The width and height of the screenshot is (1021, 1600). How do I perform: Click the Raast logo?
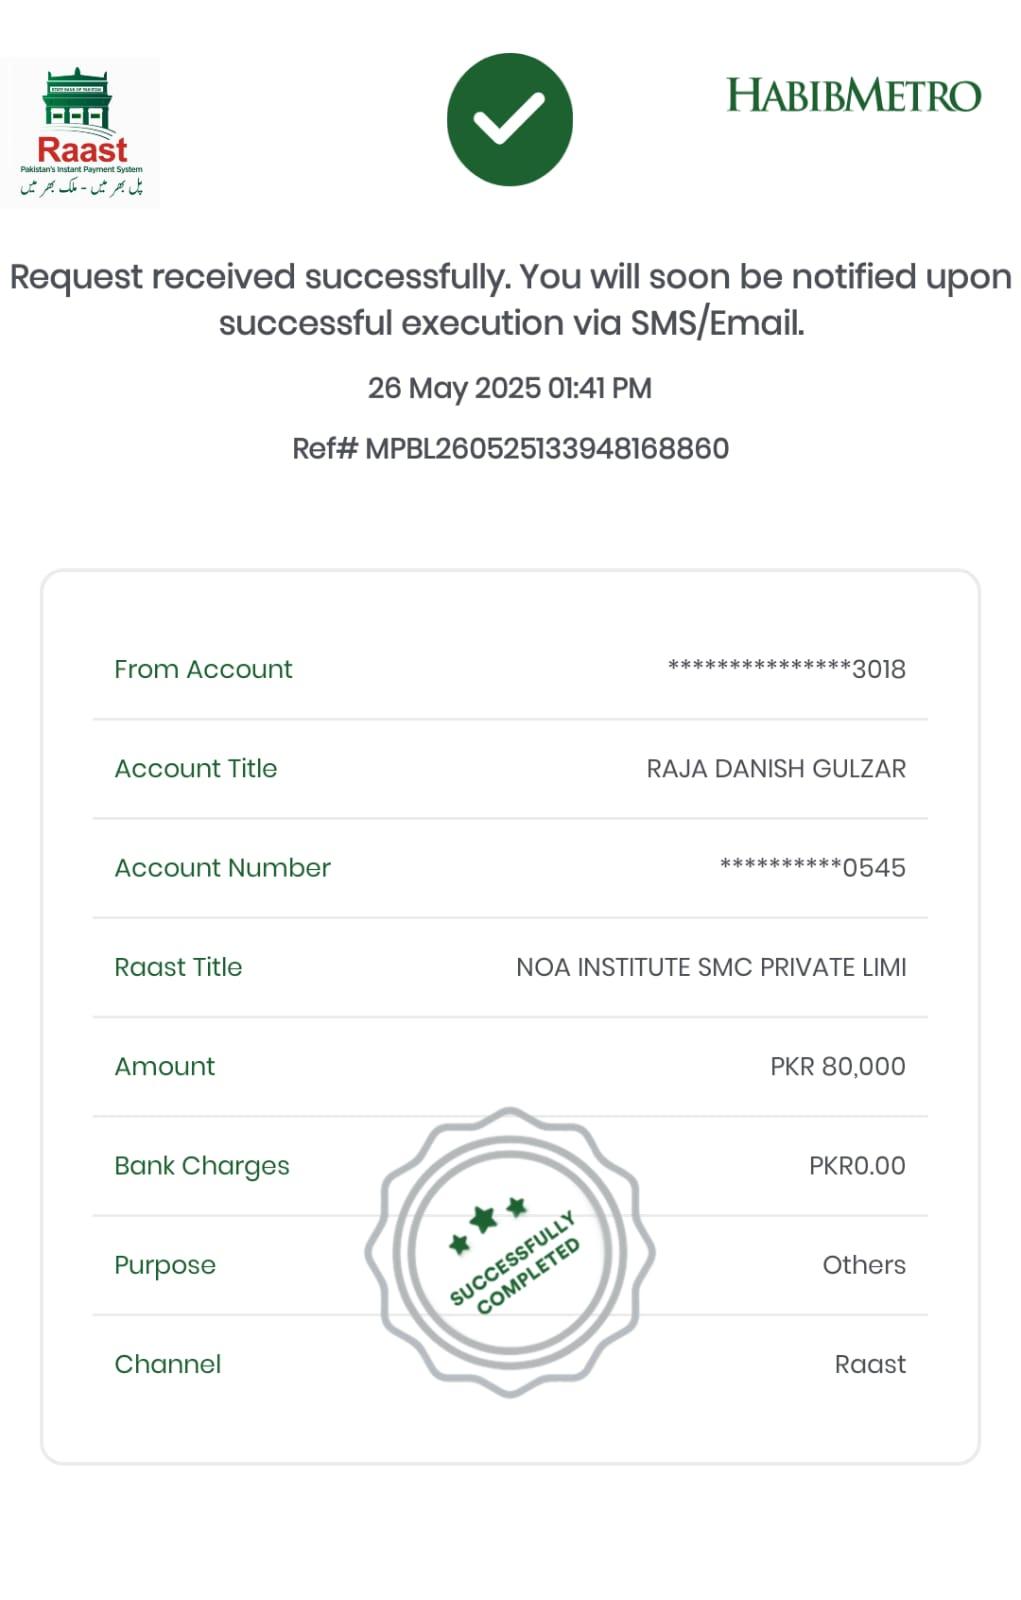[x=81, y=133]
